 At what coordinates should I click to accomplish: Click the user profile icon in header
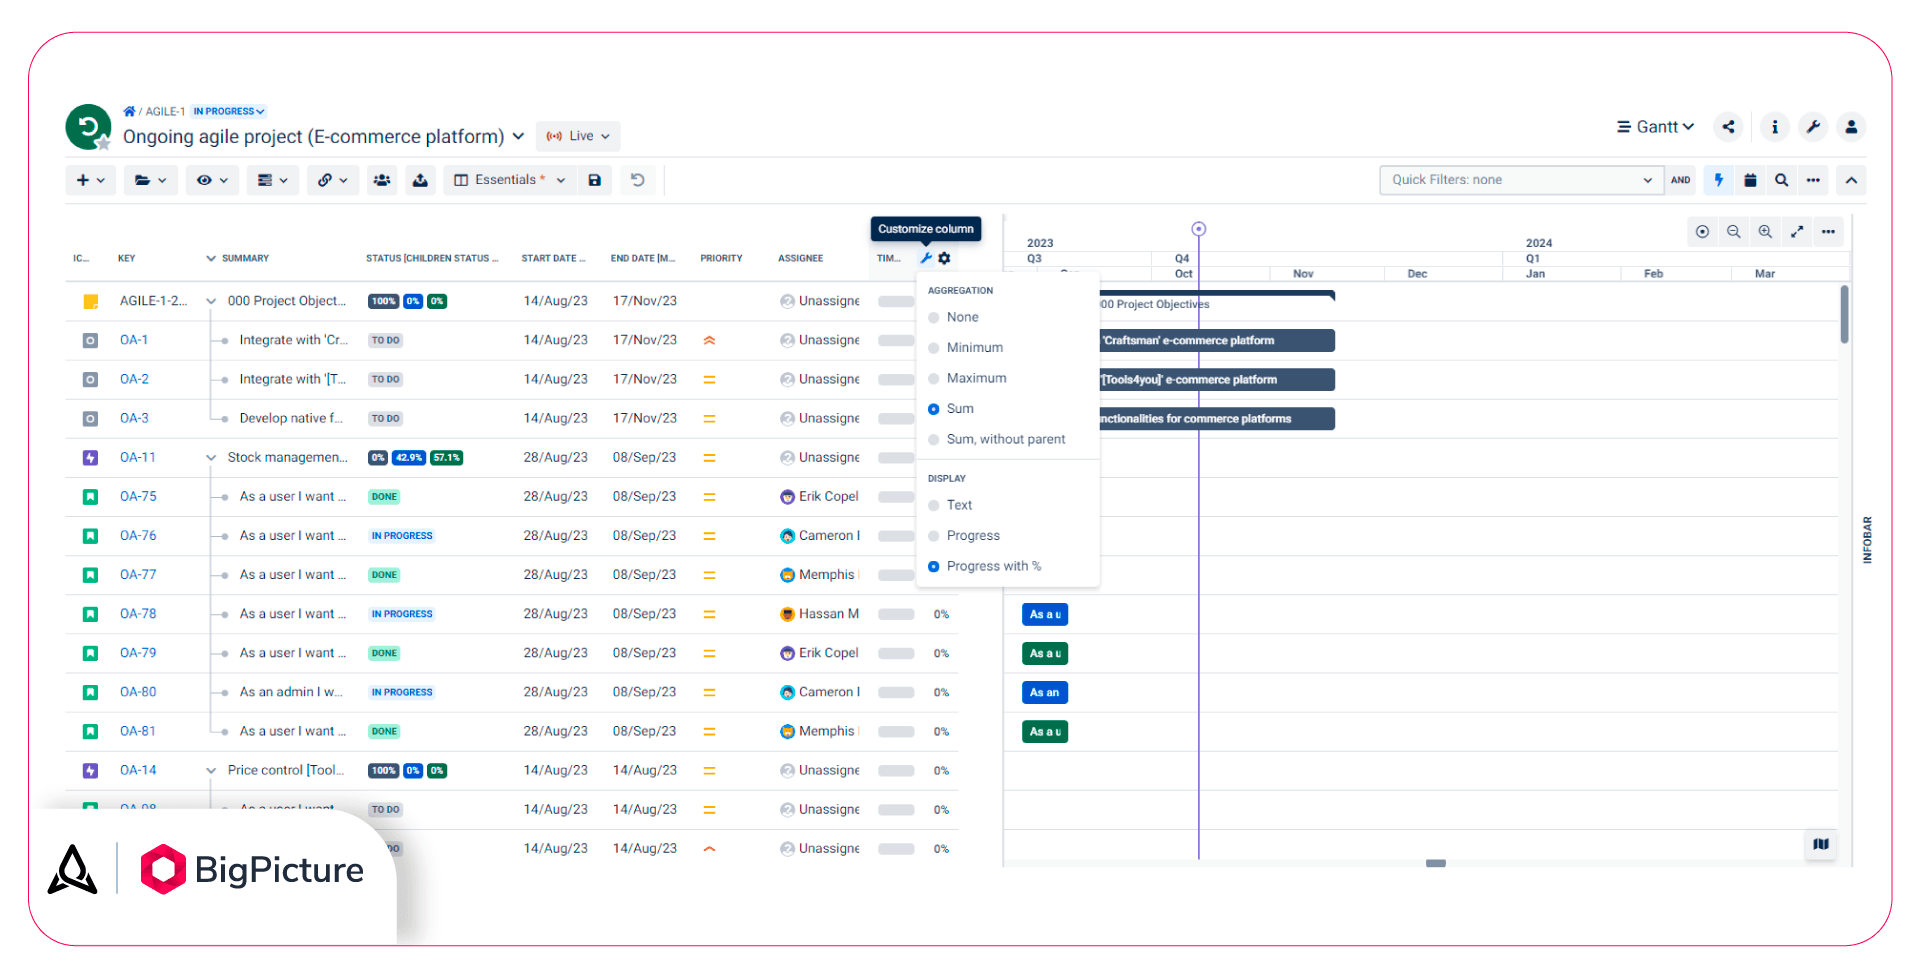click(1851, 127)
